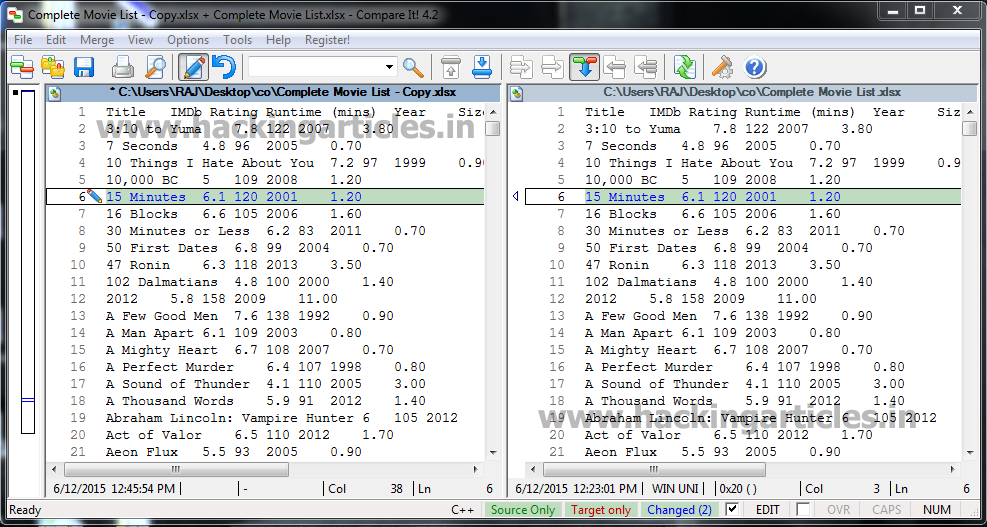Click the NUM indicator in status bar
Image resolution: width=987 pixels, height=527 pixels.
pos(937,510)
